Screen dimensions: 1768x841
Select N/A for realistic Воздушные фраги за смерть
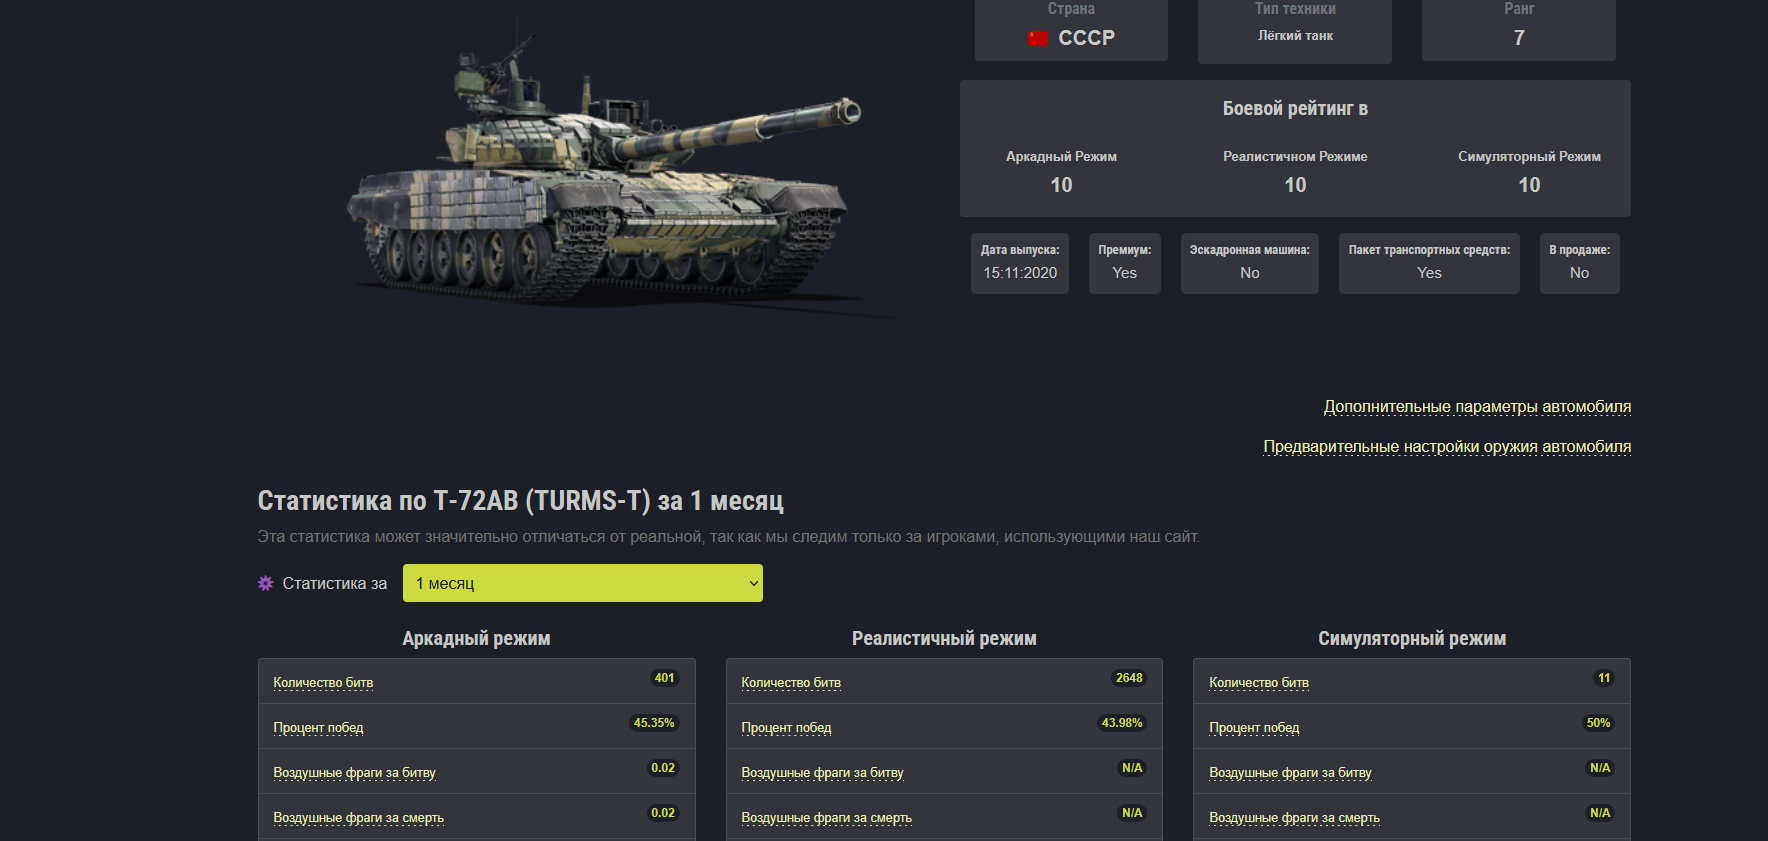click(1132, 813)
